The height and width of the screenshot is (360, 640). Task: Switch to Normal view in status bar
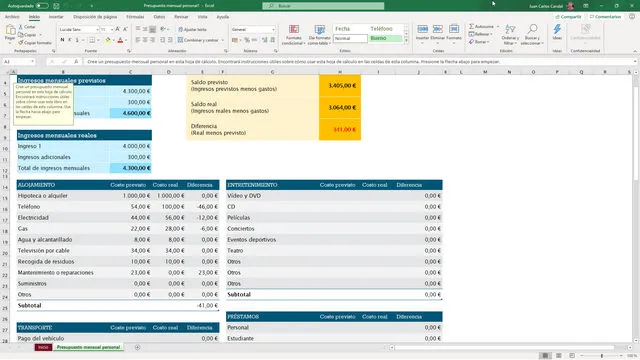pos(545,356)
